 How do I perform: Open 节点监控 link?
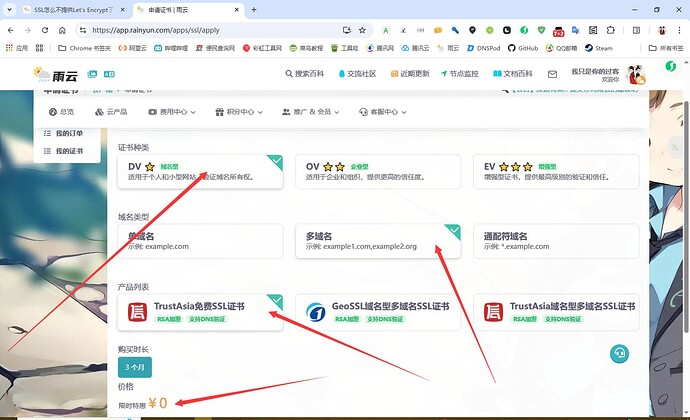459,74
